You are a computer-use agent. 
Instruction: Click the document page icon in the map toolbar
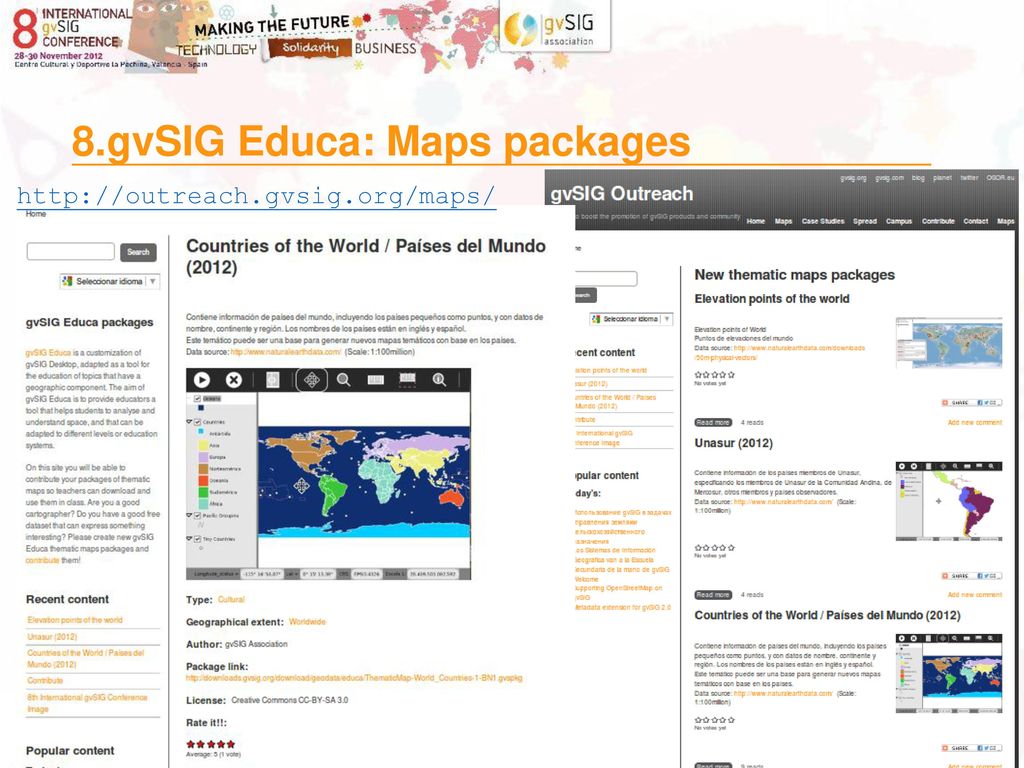pyautogui.click(x=273, y=379)
